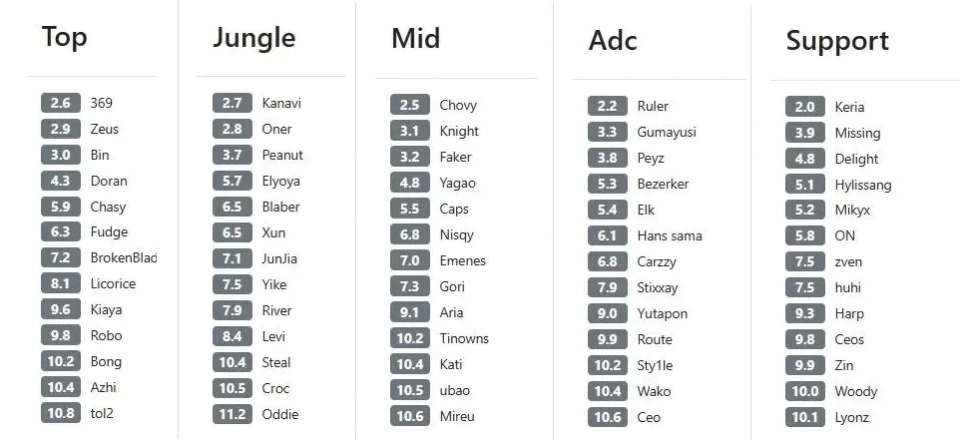Open Kanavi's entry in Jungle list
This screenshot has width=960, height=440.
pos(281,103)
